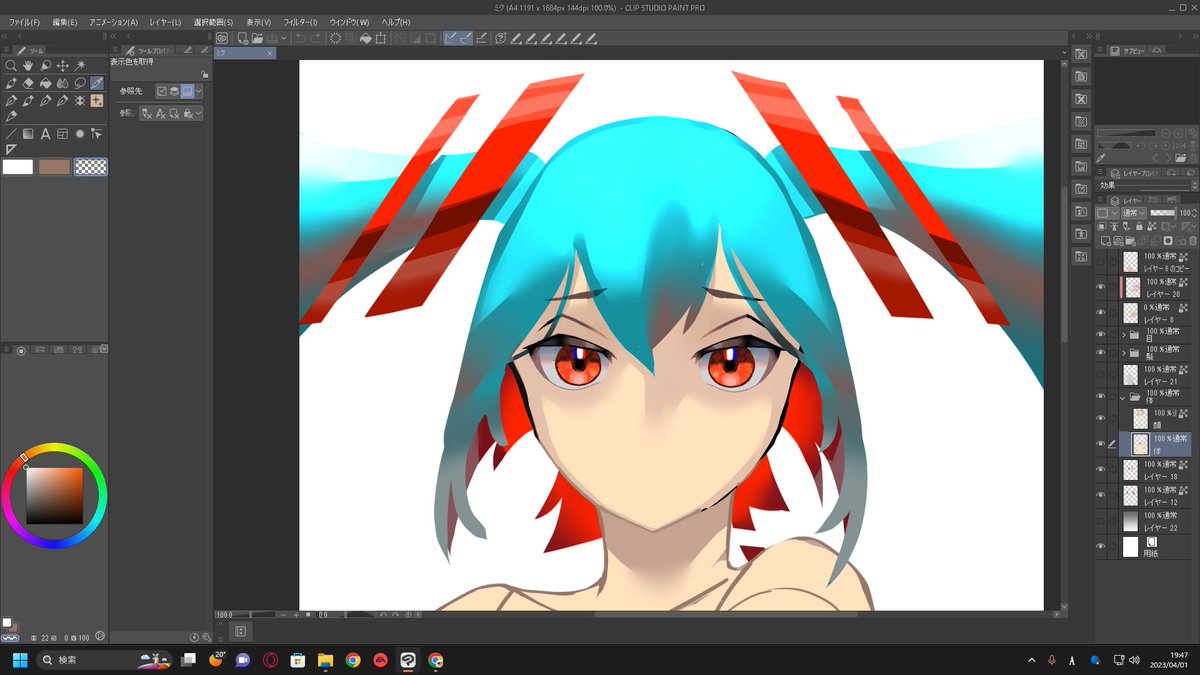Screen dimensions: 1200x675
Task: Click the Delete layer trash icon
Action: [1191, 240]
